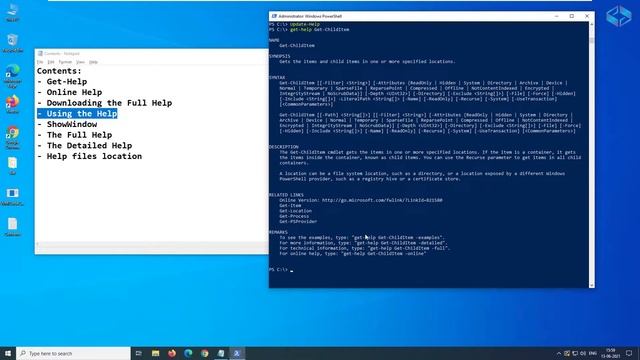Screen dimensions: 640x360
Task: Click the Notepad title bar icon
Action: point(40,53)
